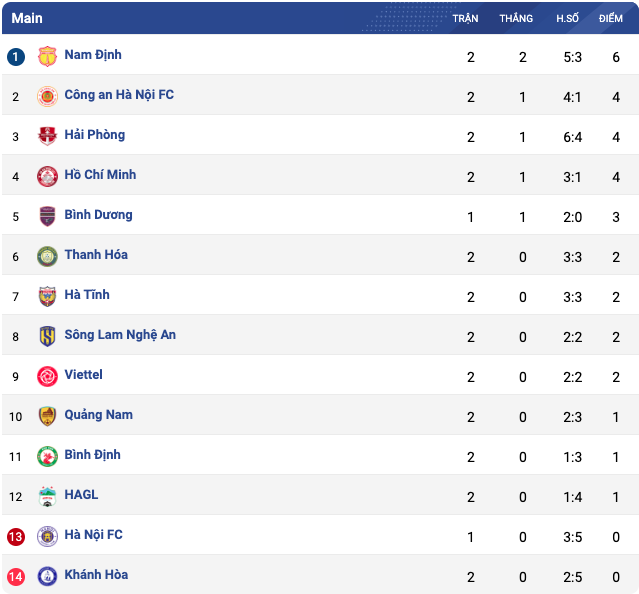Click the Khánh Hòa club logo
This screenshot has height=594, width=639.
point(47,576)
